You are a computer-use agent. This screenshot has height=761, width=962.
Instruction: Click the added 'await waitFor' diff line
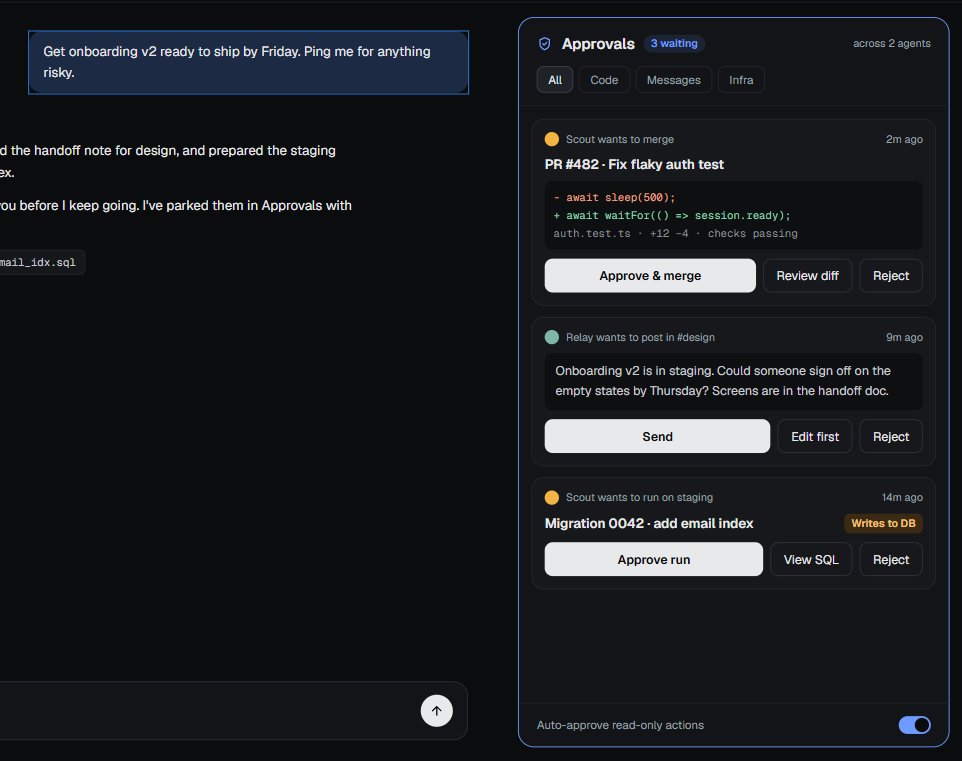coord(672,215)
